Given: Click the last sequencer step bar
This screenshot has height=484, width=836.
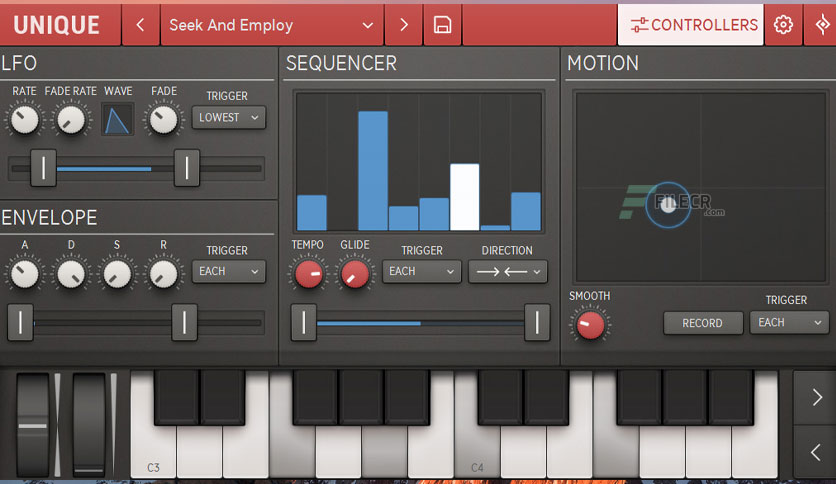Looking at the screenshot, I should pyautogui.click(x=526, y=211).
